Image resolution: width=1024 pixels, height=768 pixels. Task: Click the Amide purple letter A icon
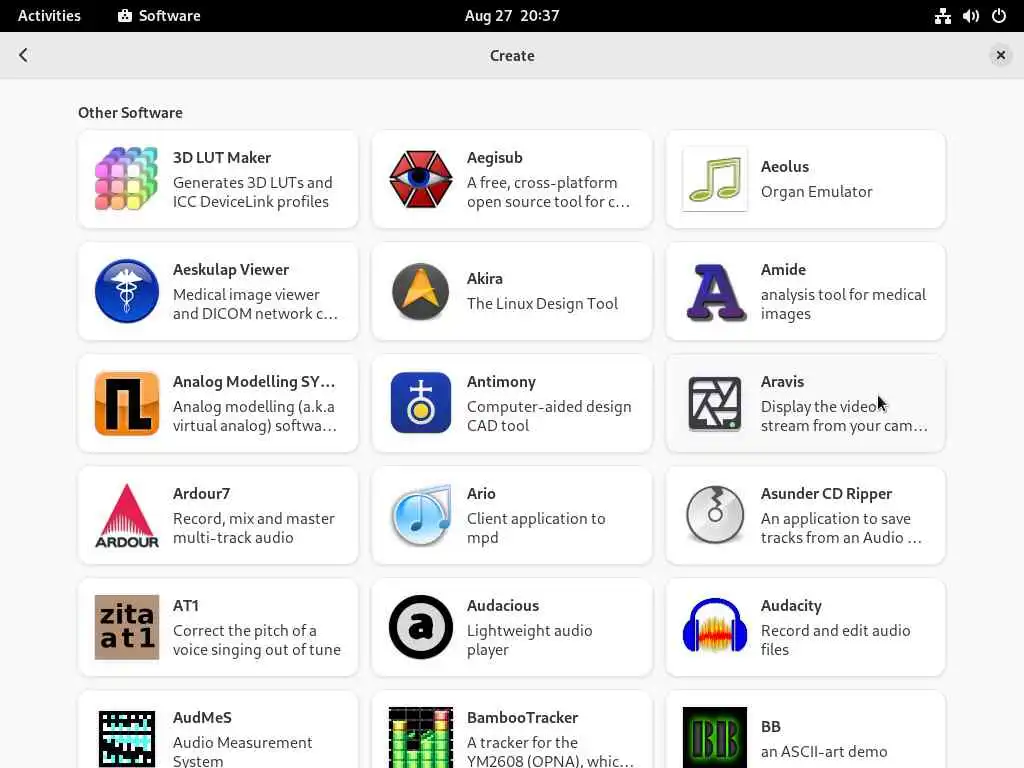(714, 292)
